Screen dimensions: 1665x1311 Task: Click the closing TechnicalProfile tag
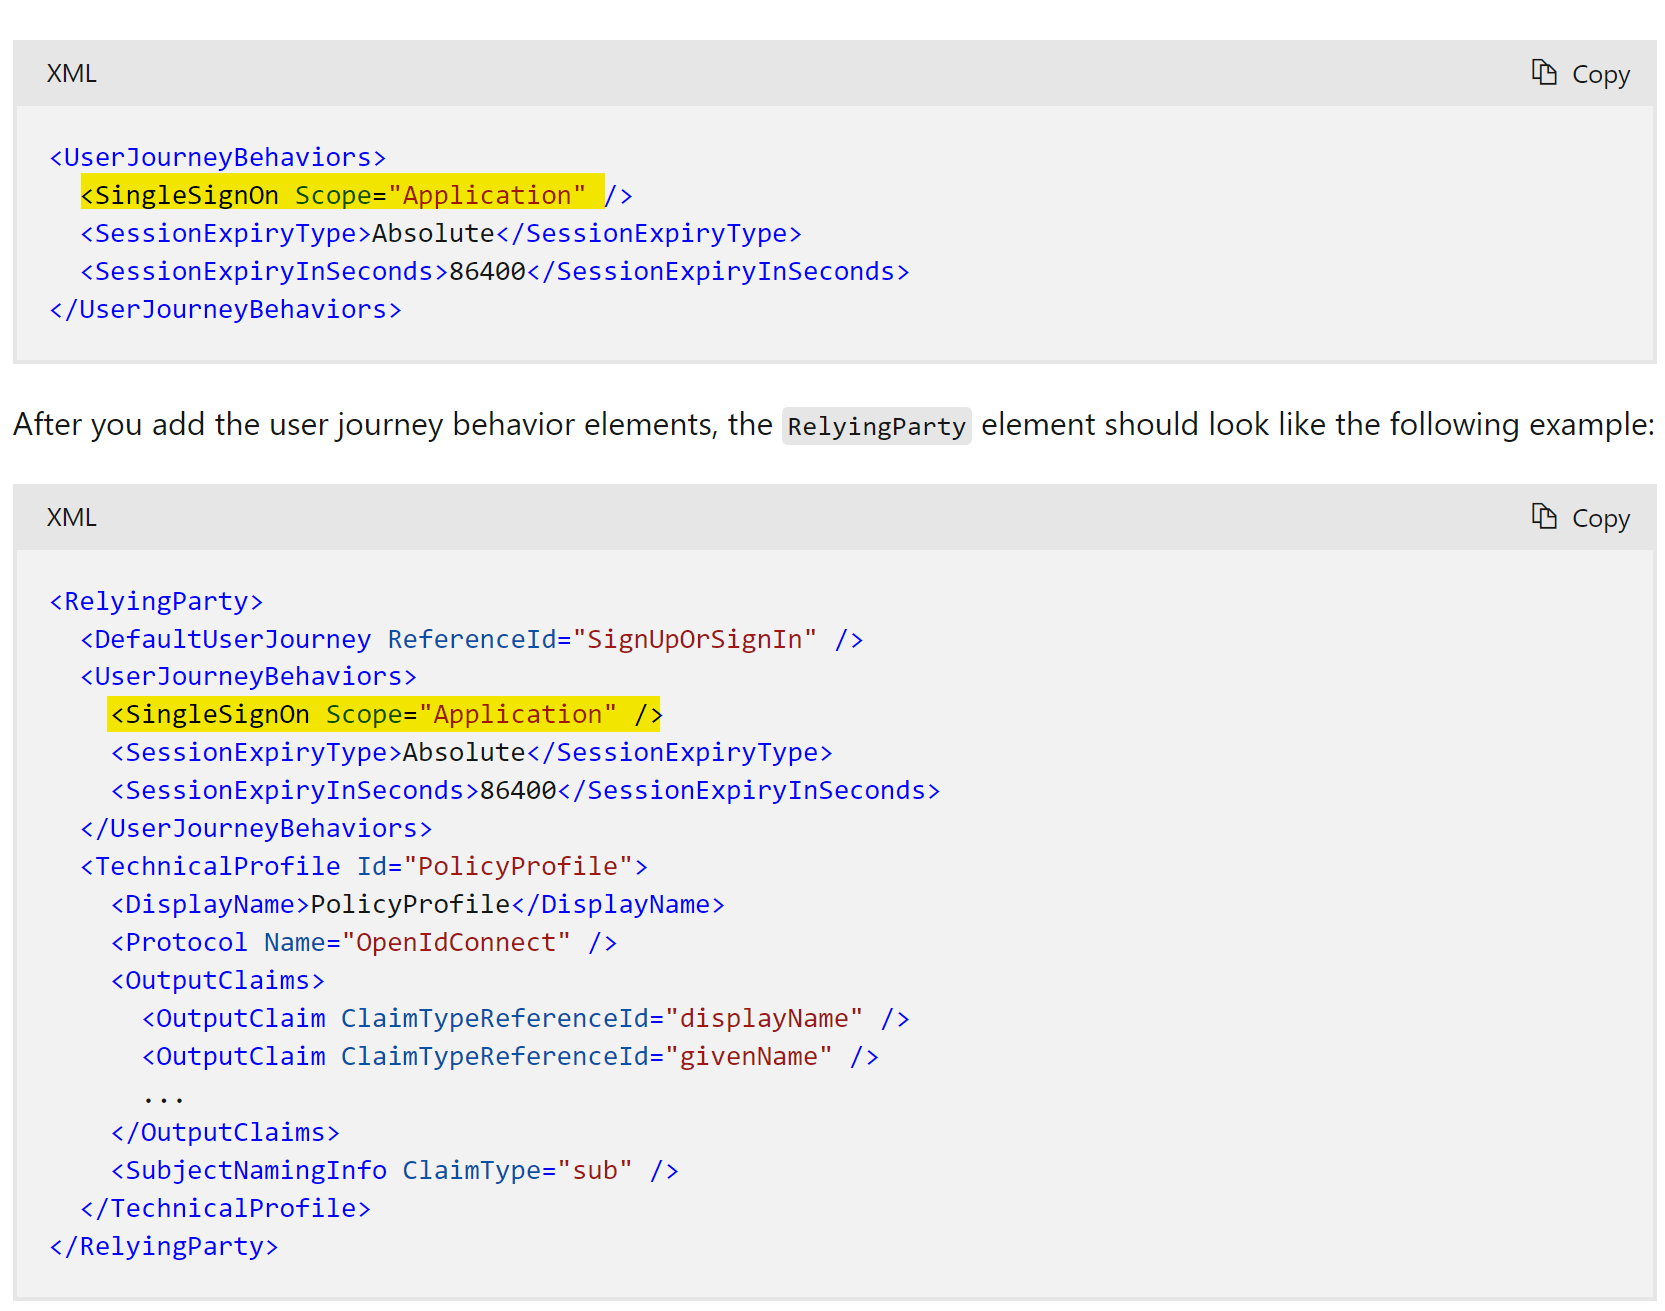(226, 1208)
